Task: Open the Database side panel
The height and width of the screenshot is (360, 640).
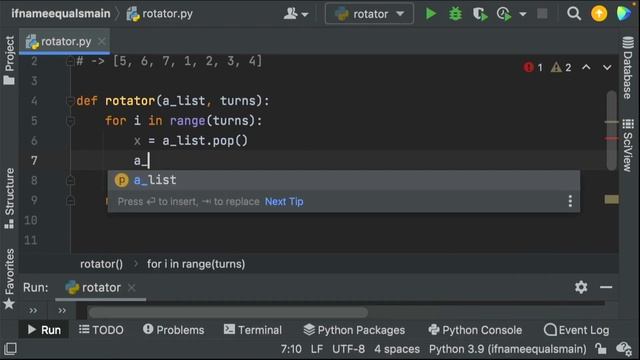Action: pos(628,68)
